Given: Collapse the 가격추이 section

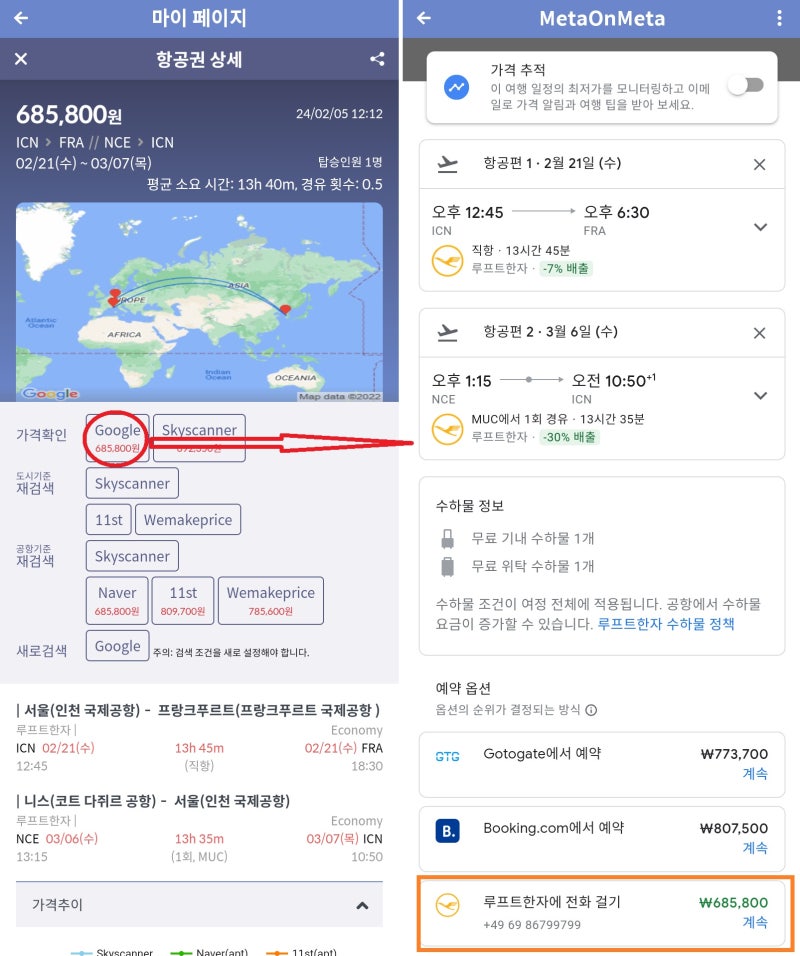Looking at the screenshot, I should click(362, 903).
